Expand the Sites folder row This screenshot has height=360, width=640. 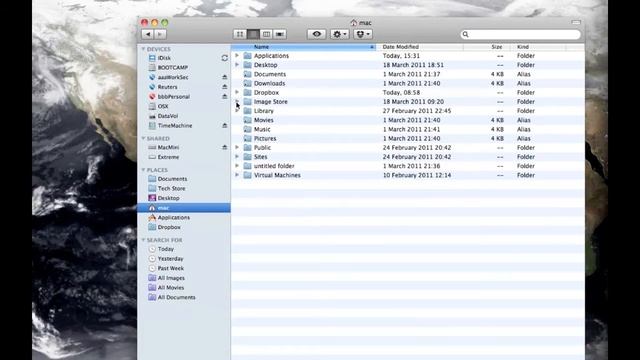pyautogui.click(x=237, y=157)
